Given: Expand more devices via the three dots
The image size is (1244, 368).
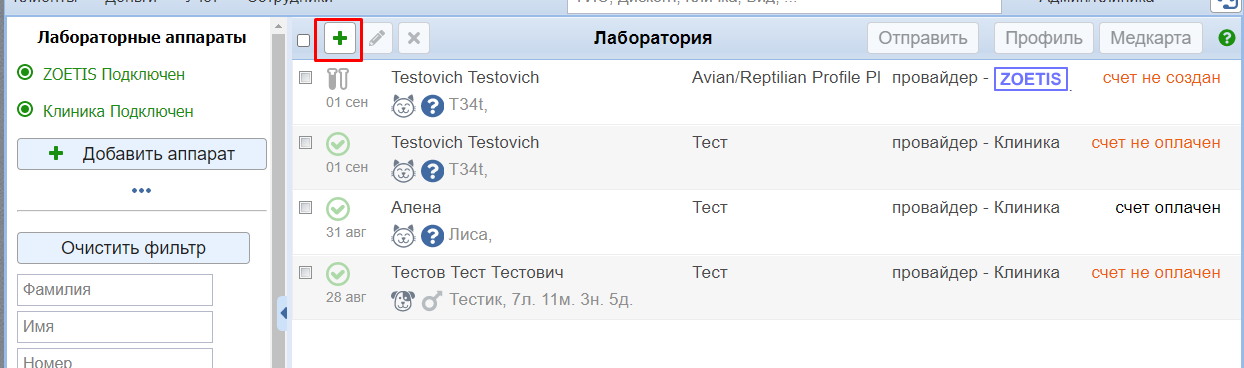Looking at the screenshot, I should (141, 190).
